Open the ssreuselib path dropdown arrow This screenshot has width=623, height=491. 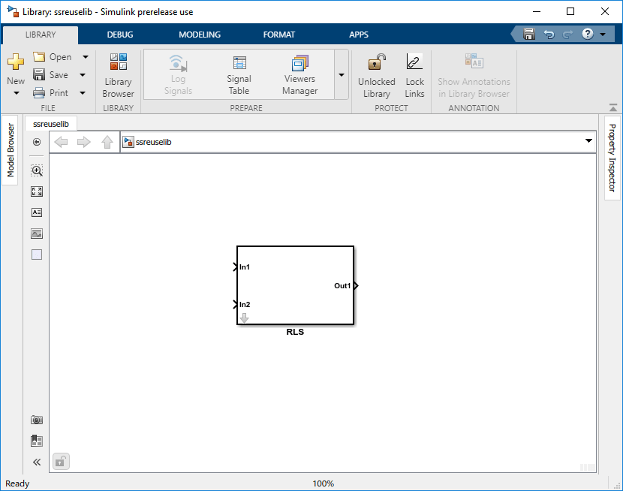tap(588, 141)
